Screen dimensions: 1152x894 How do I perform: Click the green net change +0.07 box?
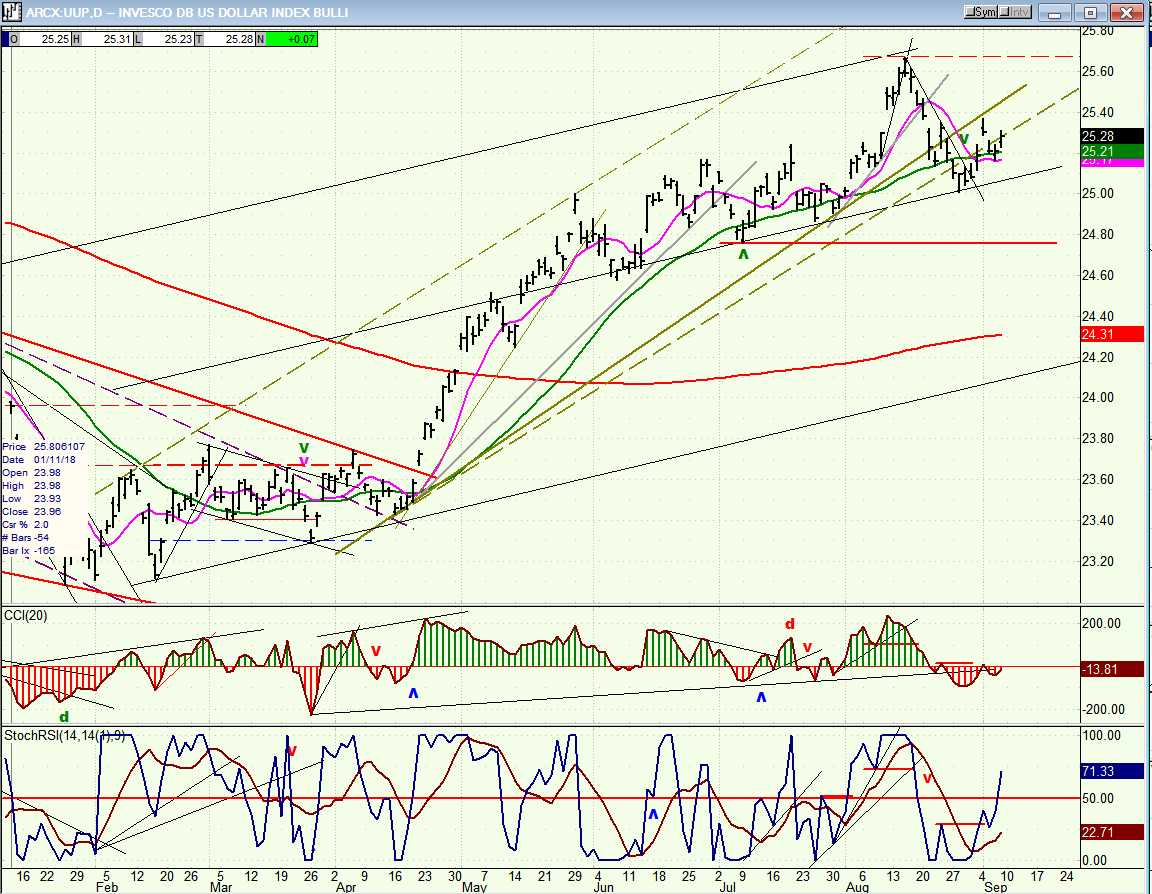point(292,39)
